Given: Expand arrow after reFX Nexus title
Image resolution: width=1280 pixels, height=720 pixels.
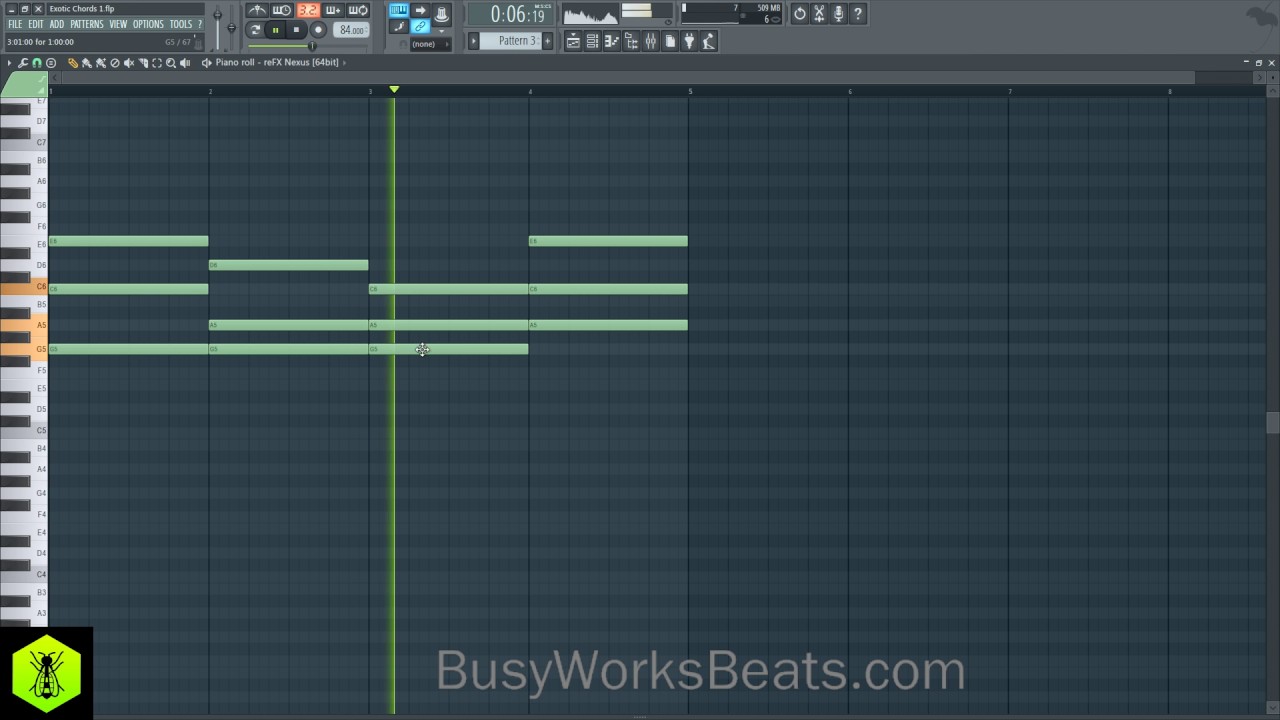Looking at the screenshot, I should (344, 62).
